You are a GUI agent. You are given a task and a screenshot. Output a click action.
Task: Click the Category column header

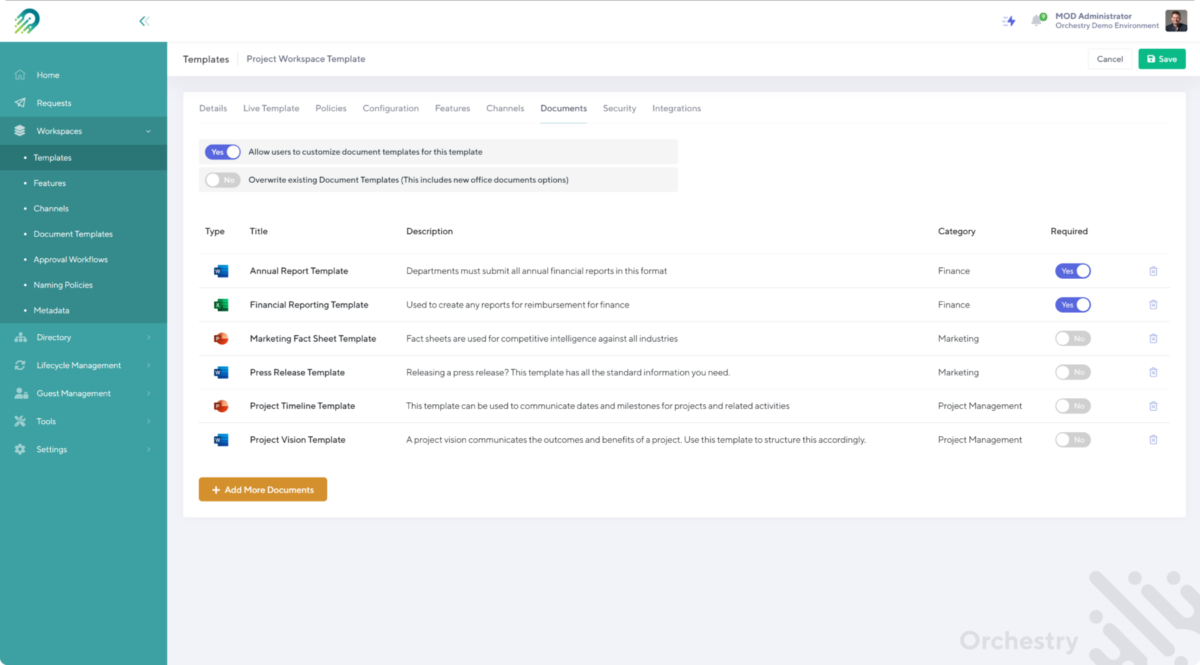[957, 231]
